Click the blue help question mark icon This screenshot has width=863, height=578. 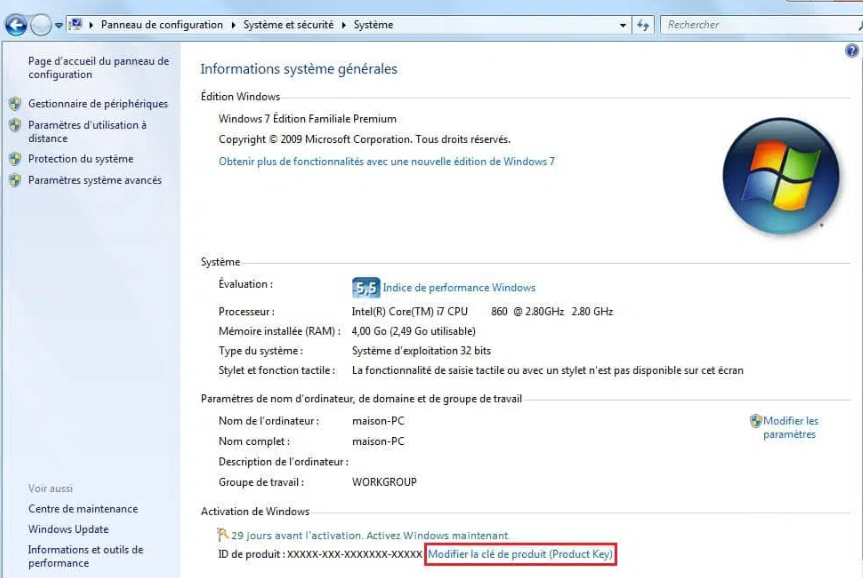point(853,48)
